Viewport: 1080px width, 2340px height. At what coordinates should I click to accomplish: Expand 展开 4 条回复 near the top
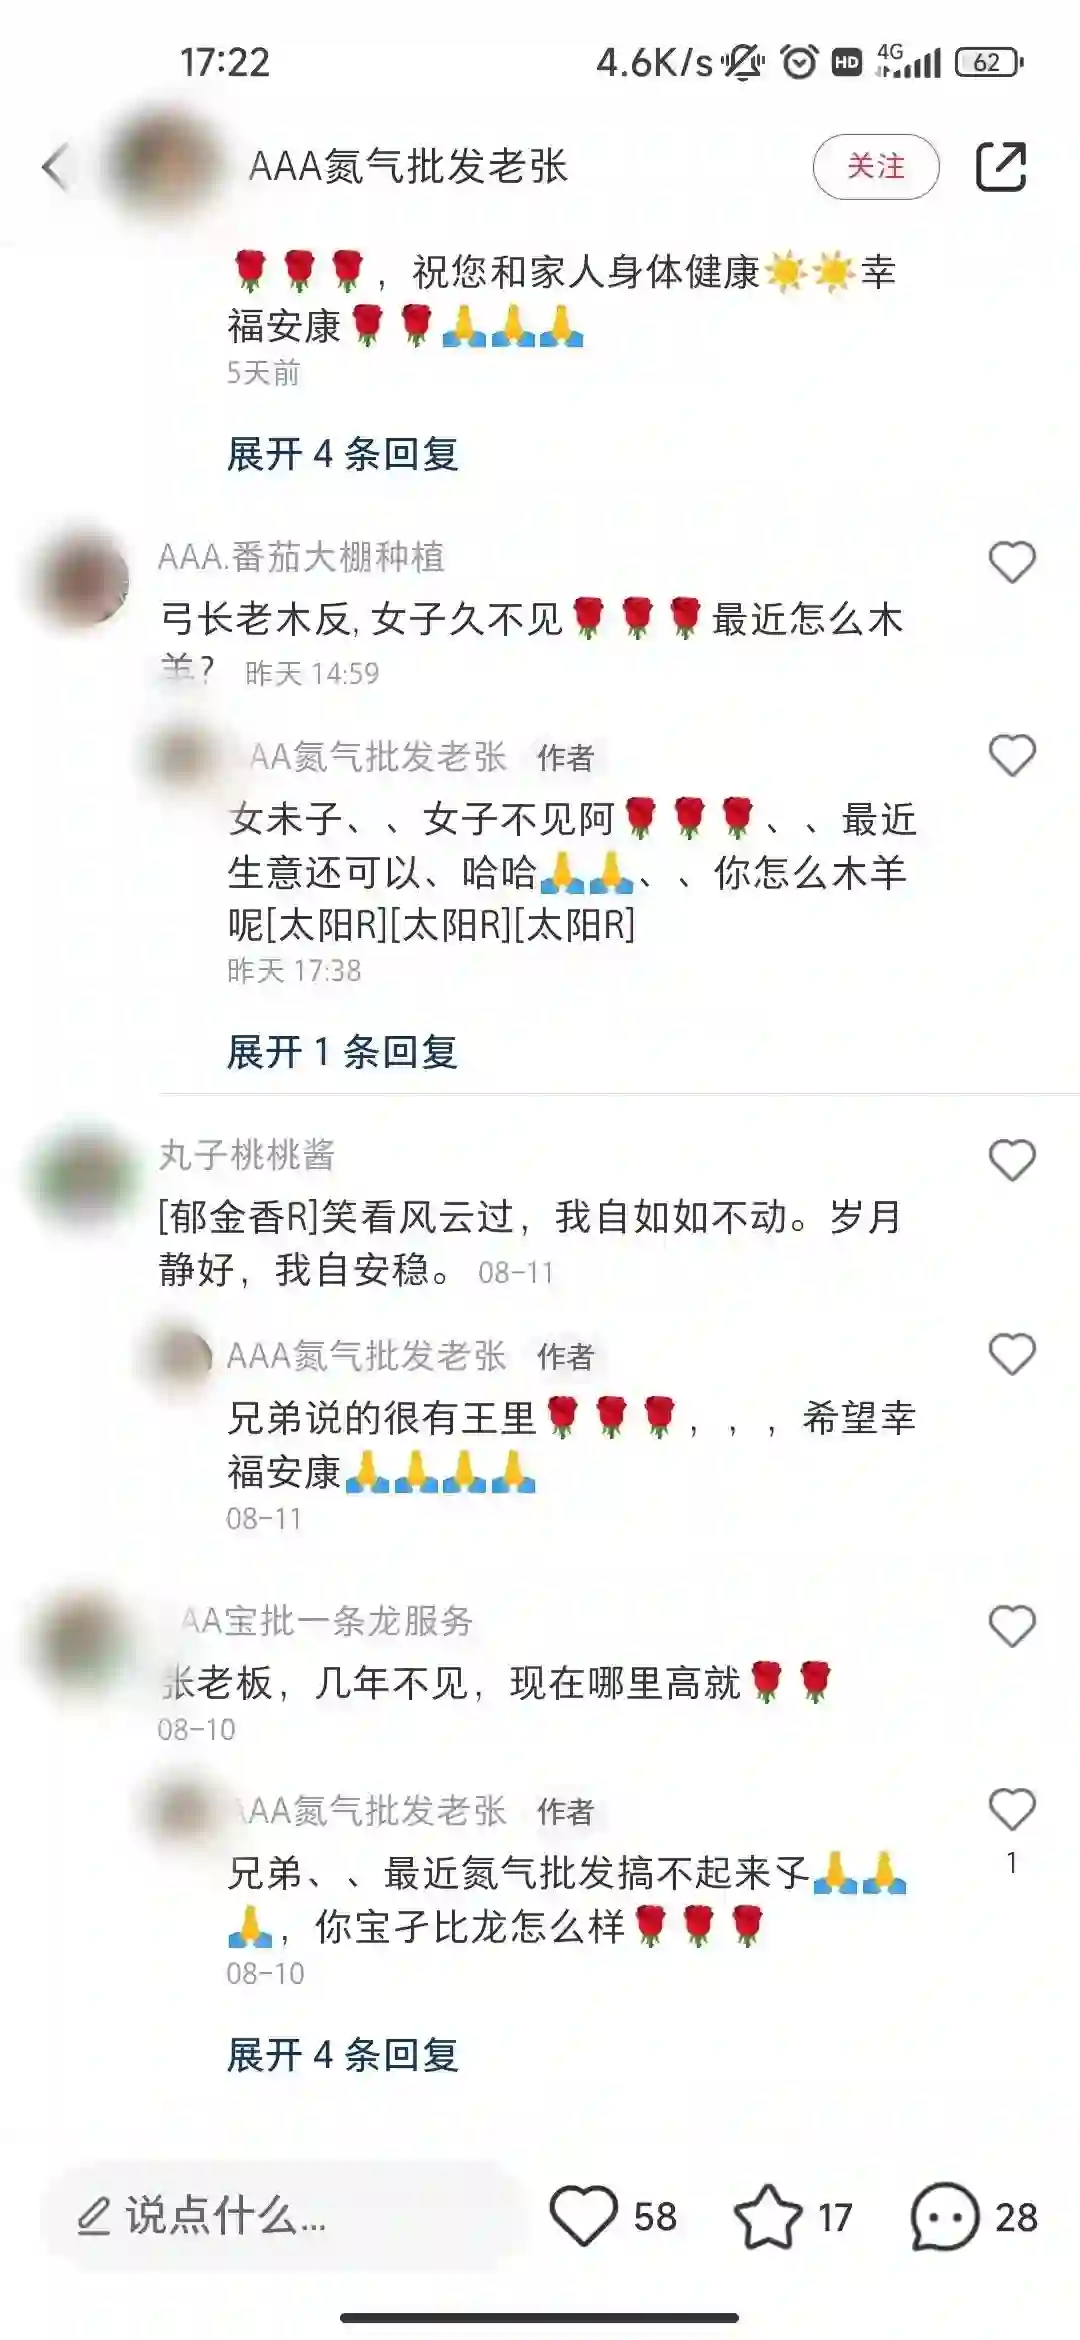pos(342,454)
